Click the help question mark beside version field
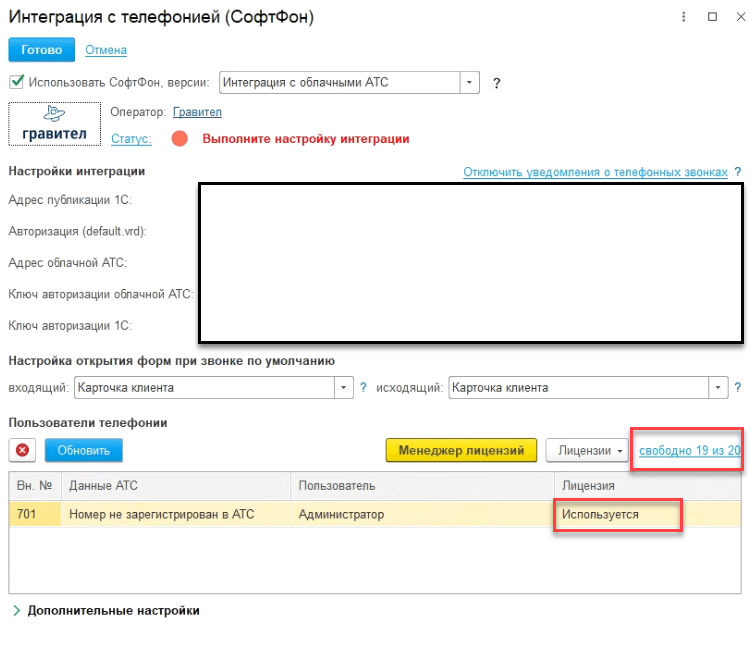 (x=497, y=83)
